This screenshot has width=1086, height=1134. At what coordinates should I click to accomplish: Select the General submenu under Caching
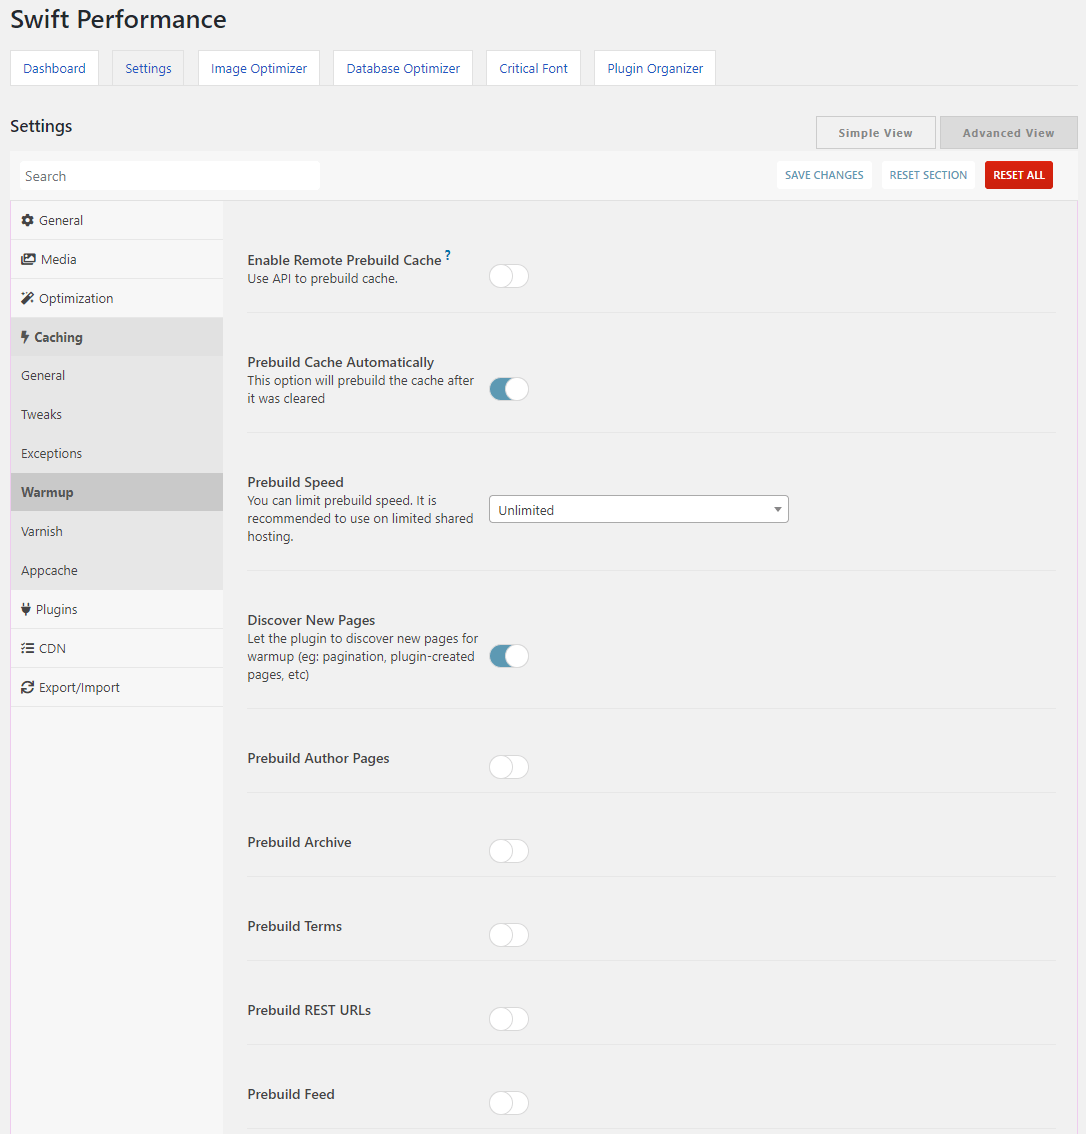tap(117, 375)
